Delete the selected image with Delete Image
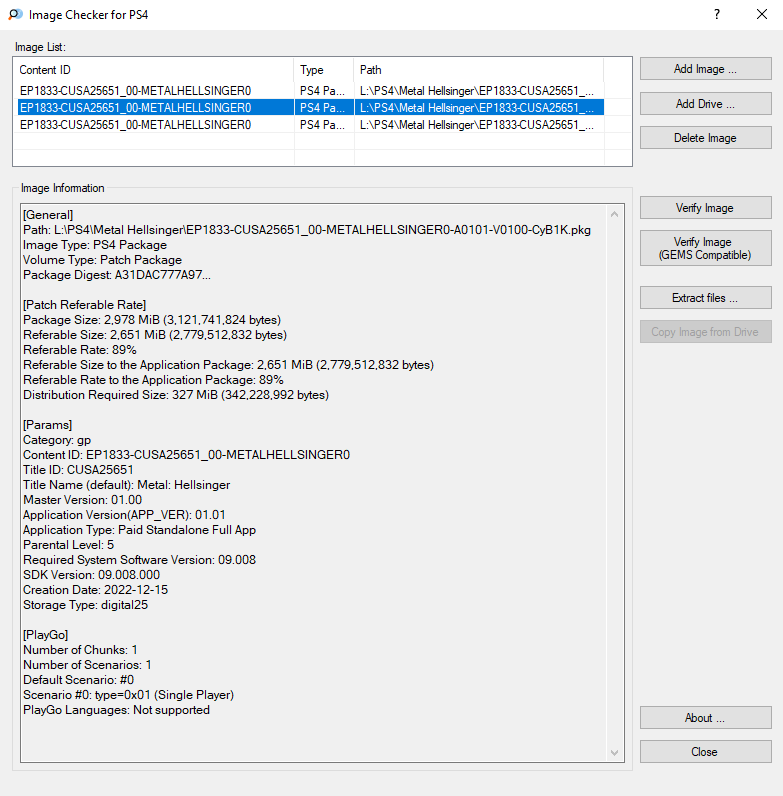The width and height of the screenshot is (783, 796). point(705,138)
